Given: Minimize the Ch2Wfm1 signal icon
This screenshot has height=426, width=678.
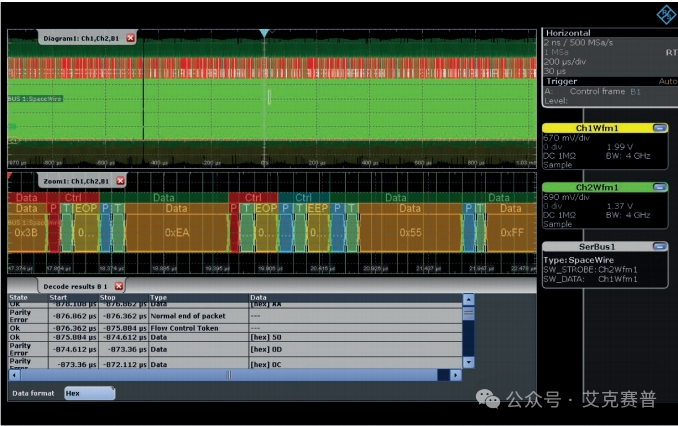Looking at the screenshot, I should (x=659, y=187).
